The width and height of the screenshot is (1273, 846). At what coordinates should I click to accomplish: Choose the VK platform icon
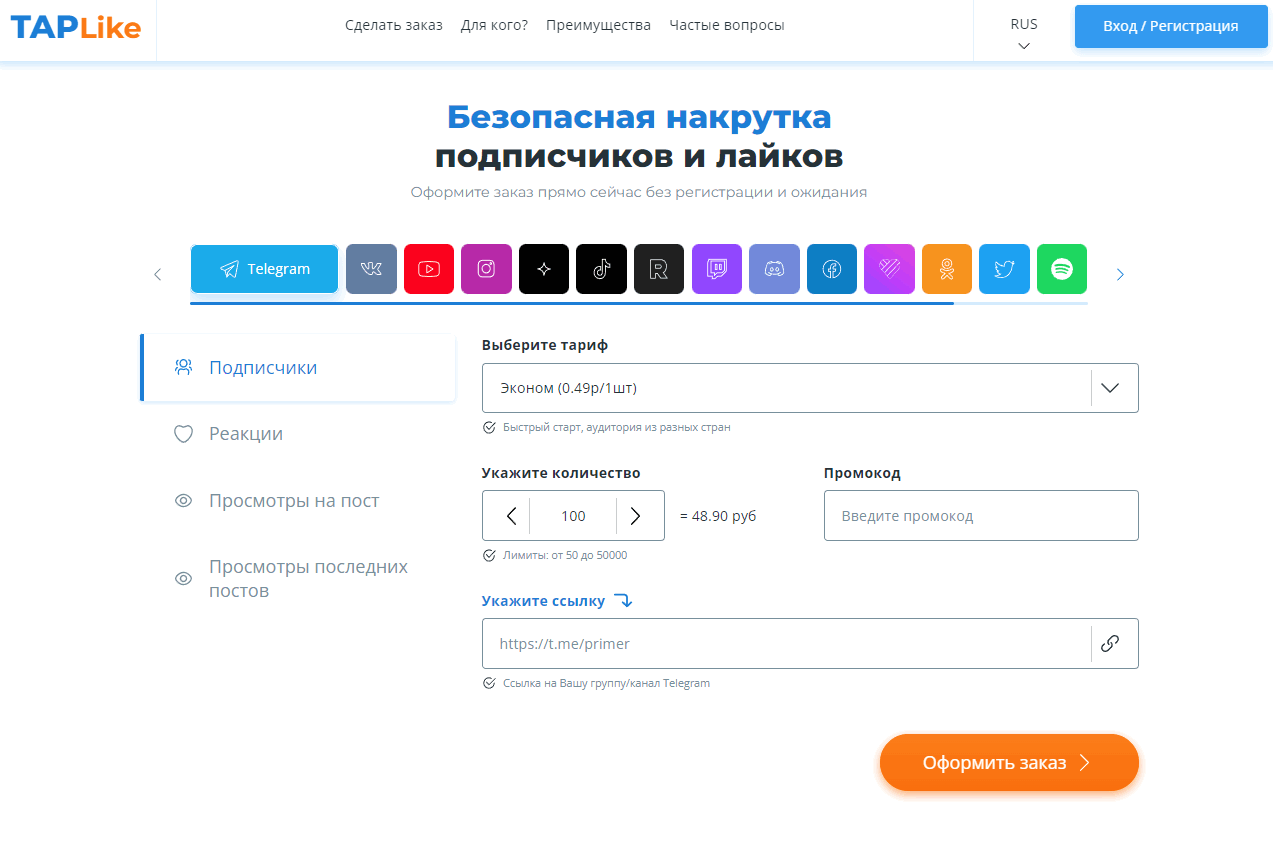pyautogui.click(x=371, y=269)
